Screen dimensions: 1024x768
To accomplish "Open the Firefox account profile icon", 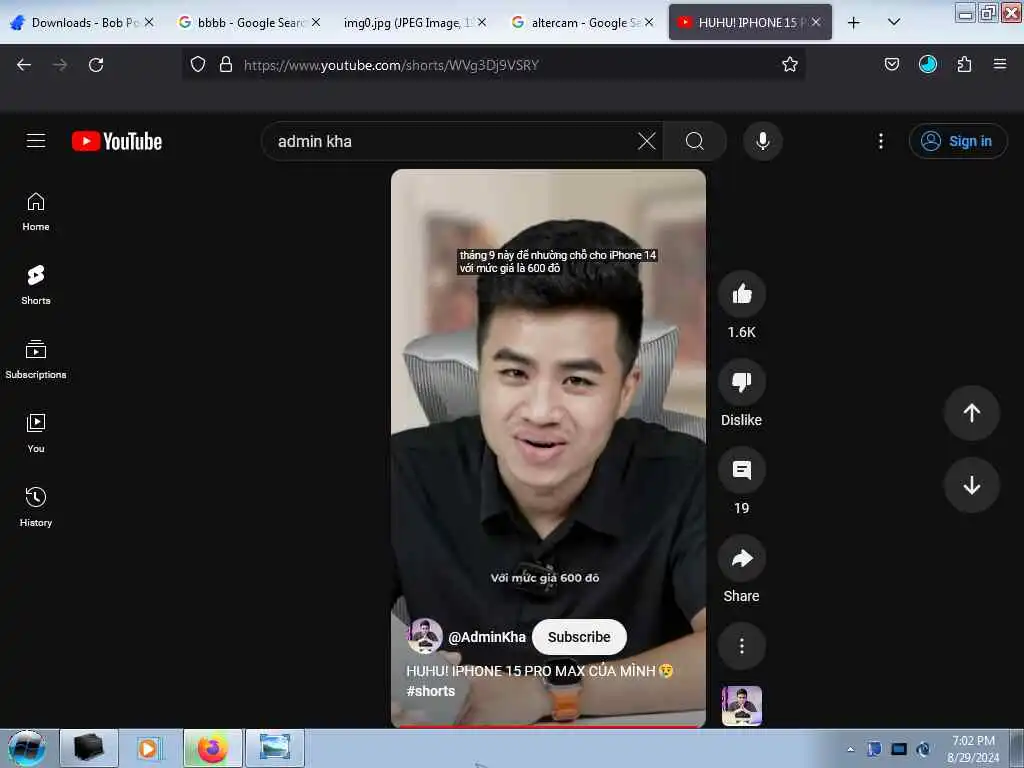I will coord(927,64).
